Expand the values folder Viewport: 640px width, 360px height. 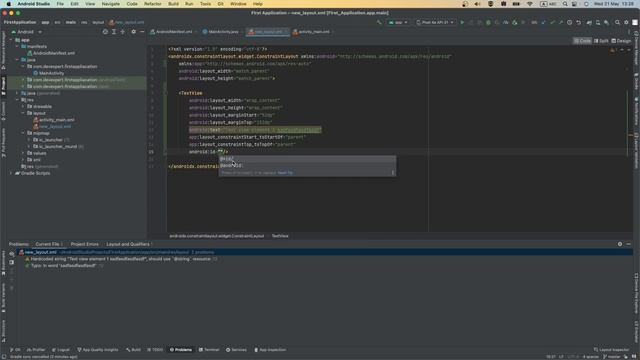(23, 153)
